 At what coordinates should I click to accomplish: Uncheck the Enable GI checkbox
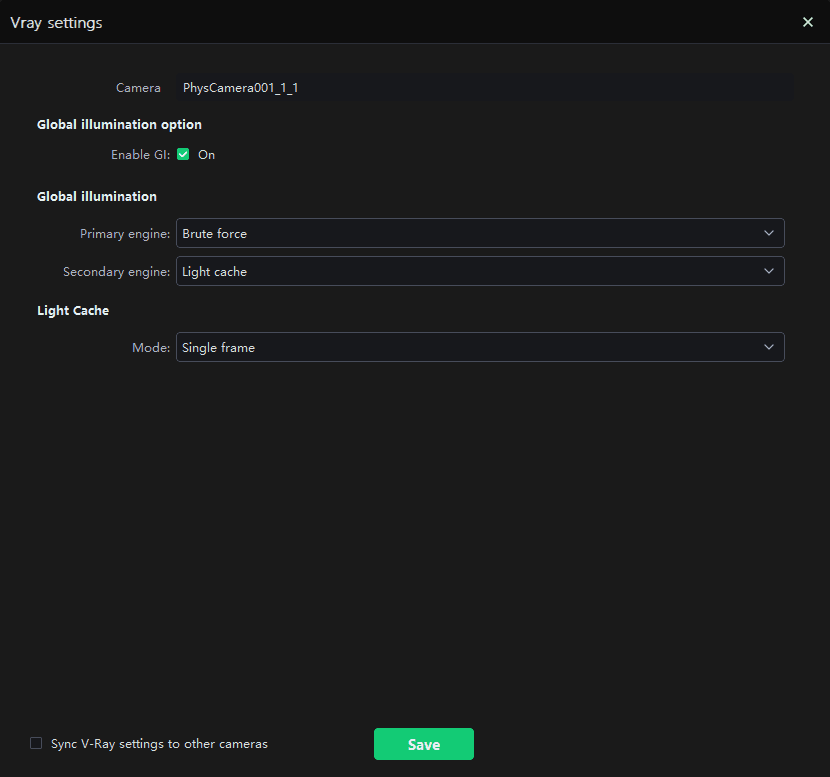183,155
